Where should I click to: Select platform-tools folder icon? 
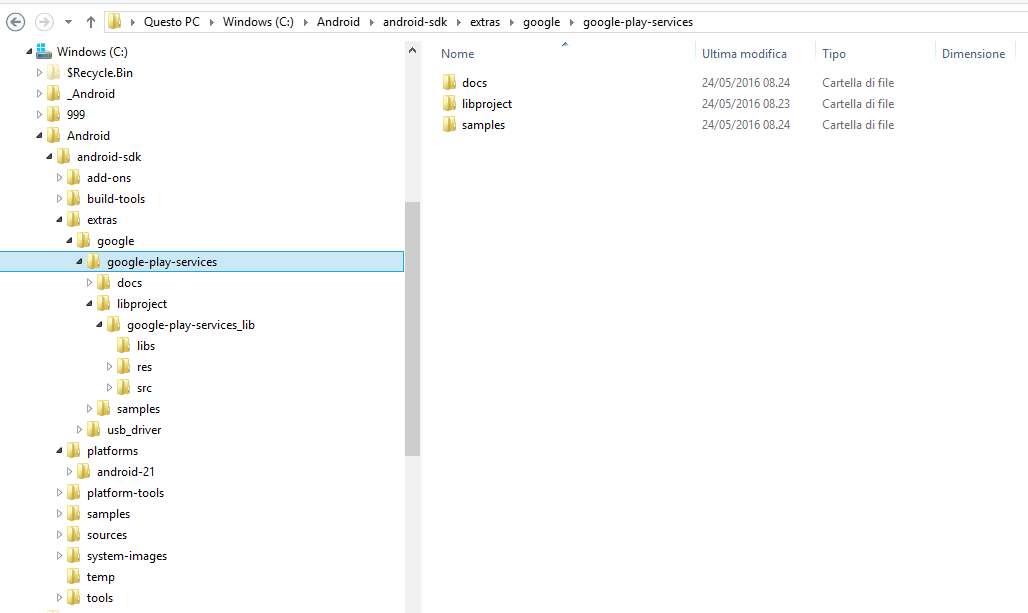point(74,492)
